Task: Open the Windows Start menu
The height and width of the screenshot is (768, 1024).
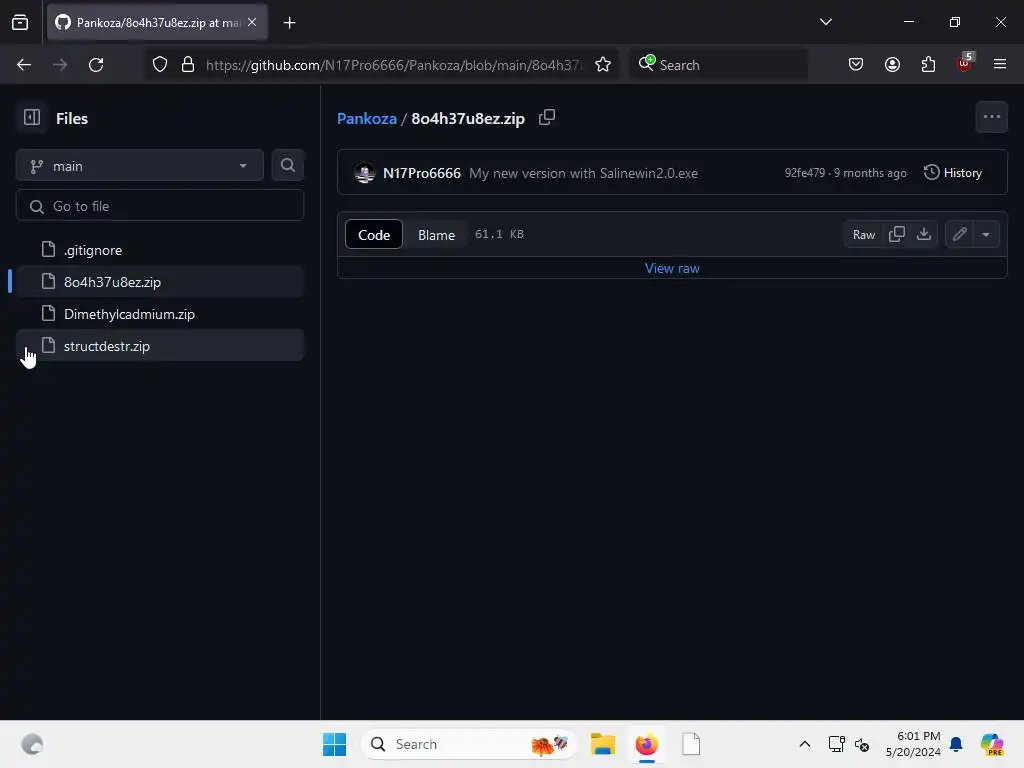Action: pos(334,744)
